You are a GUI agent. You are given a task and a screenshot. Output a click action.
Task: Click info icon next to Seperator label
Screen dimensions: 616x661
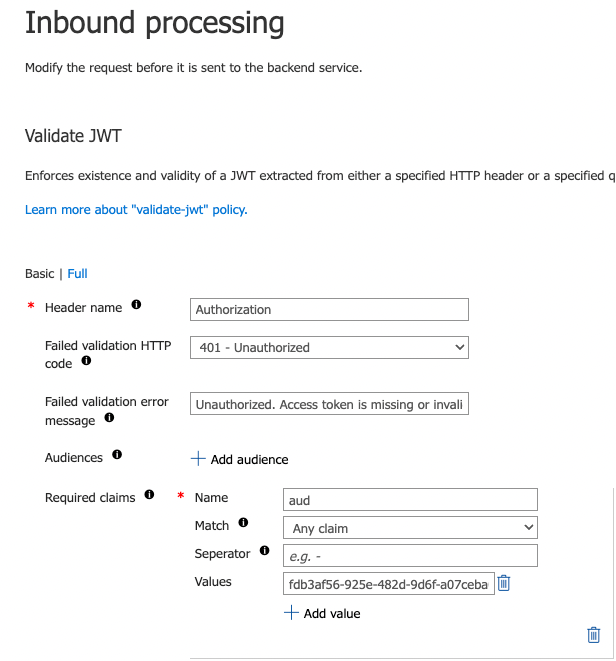264,551
